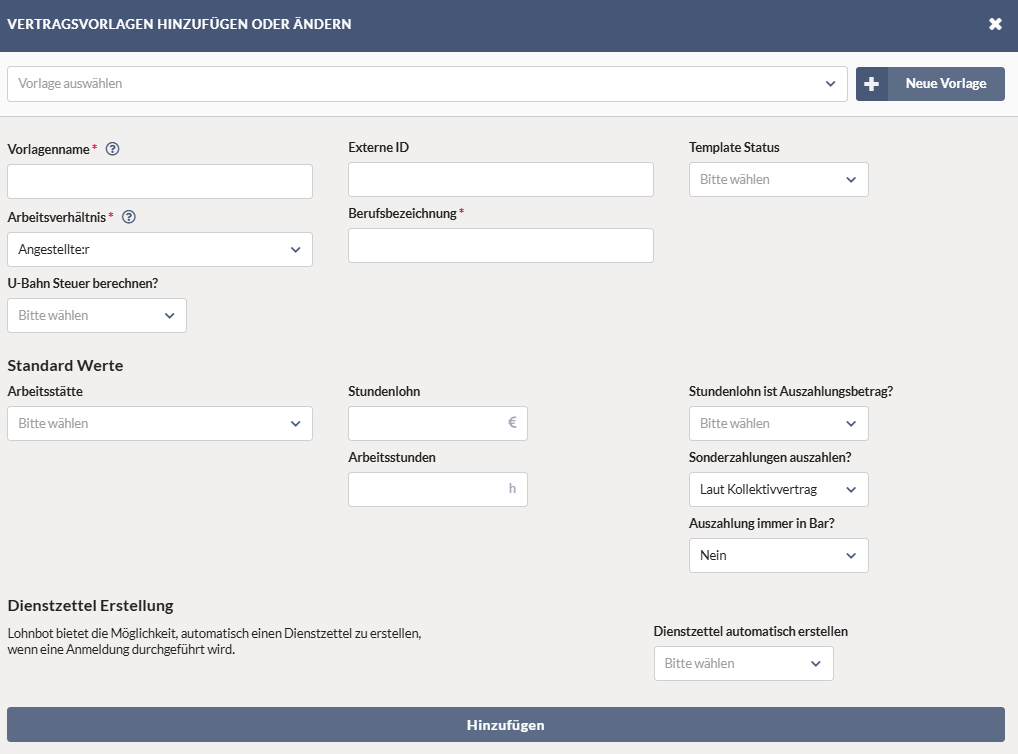Open the Template Status dropdown
This screenshot has width=1018, height=754.
click(x=778, y=179)
